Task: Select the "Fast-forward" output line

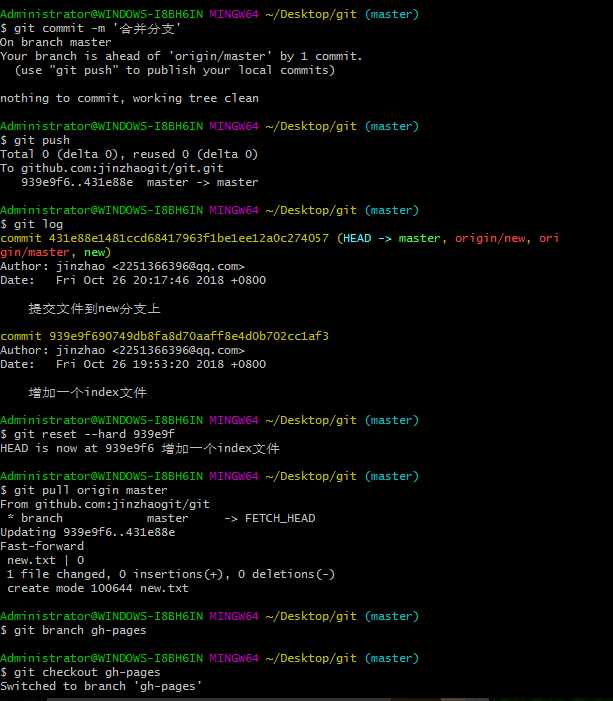Action: (42, 546)
